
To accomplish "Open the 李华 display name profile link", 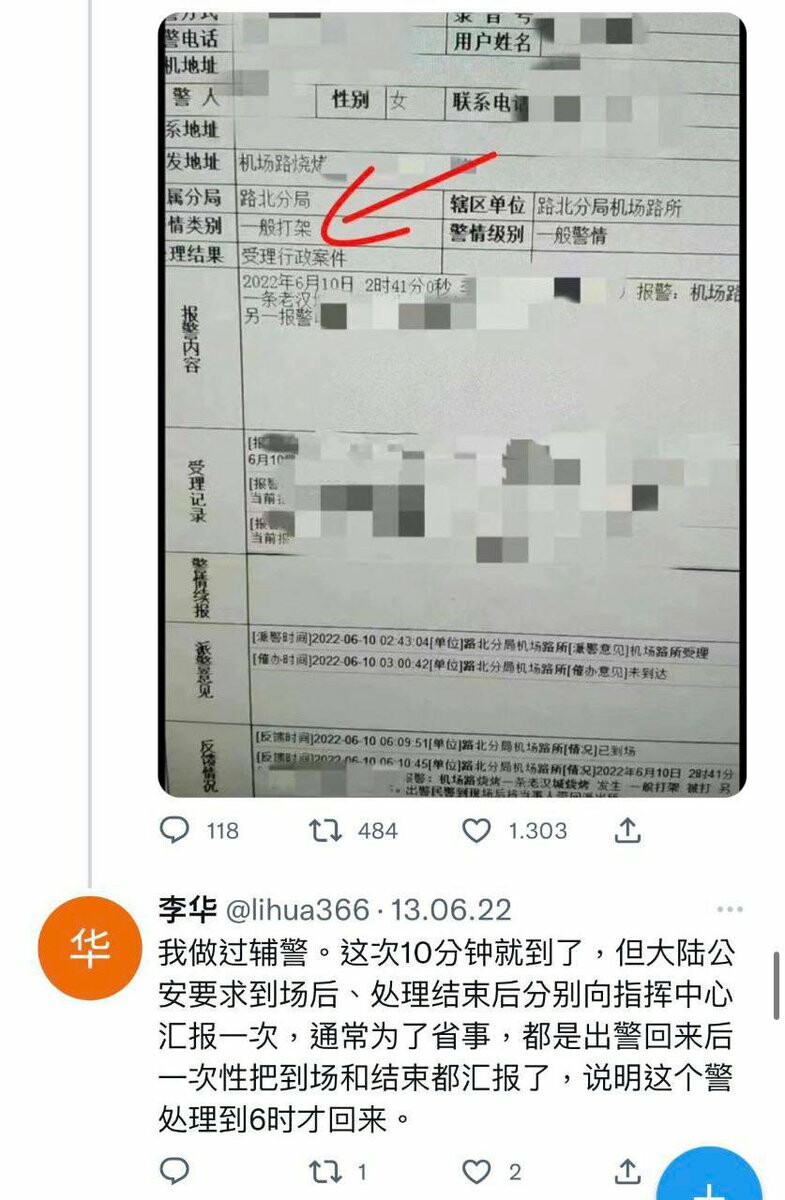I will (183, 910).
